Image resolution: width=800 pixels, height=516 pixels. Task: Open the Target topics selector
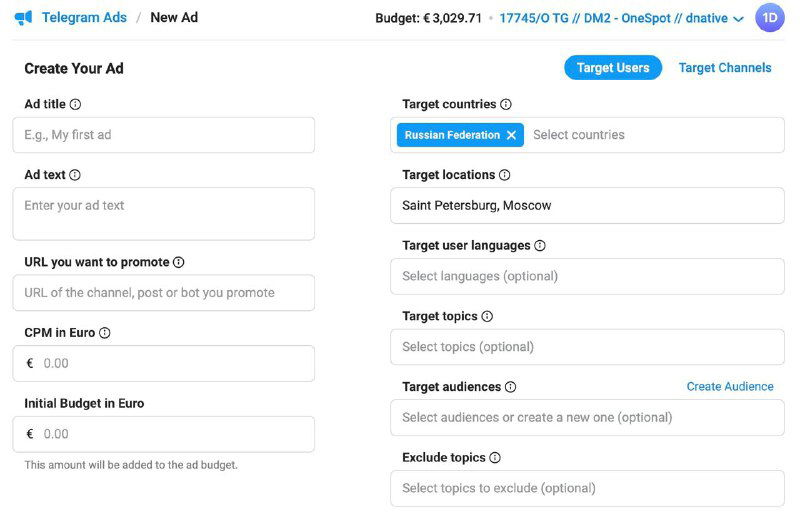[587, 347]
